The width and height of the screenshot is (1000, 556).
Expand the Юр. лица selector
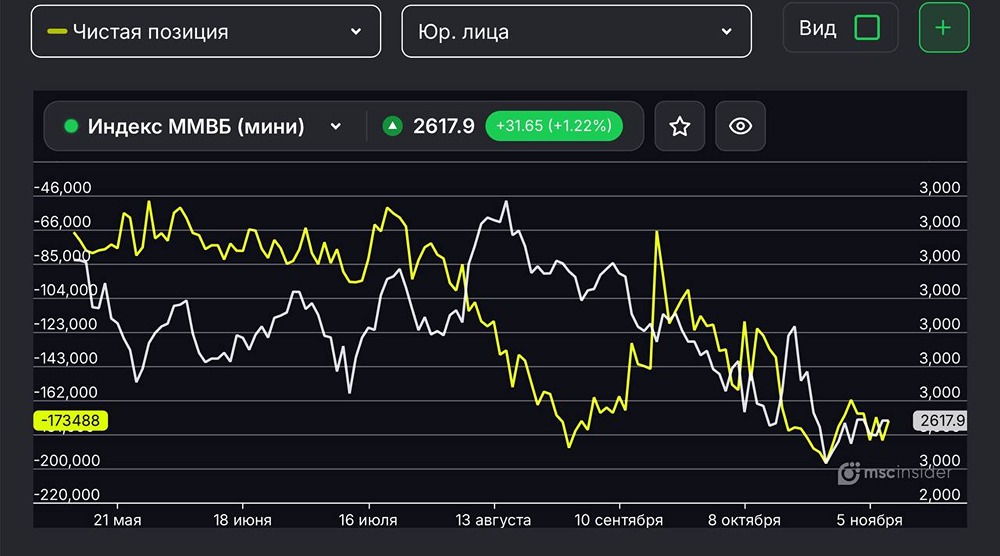coord(576,31)
